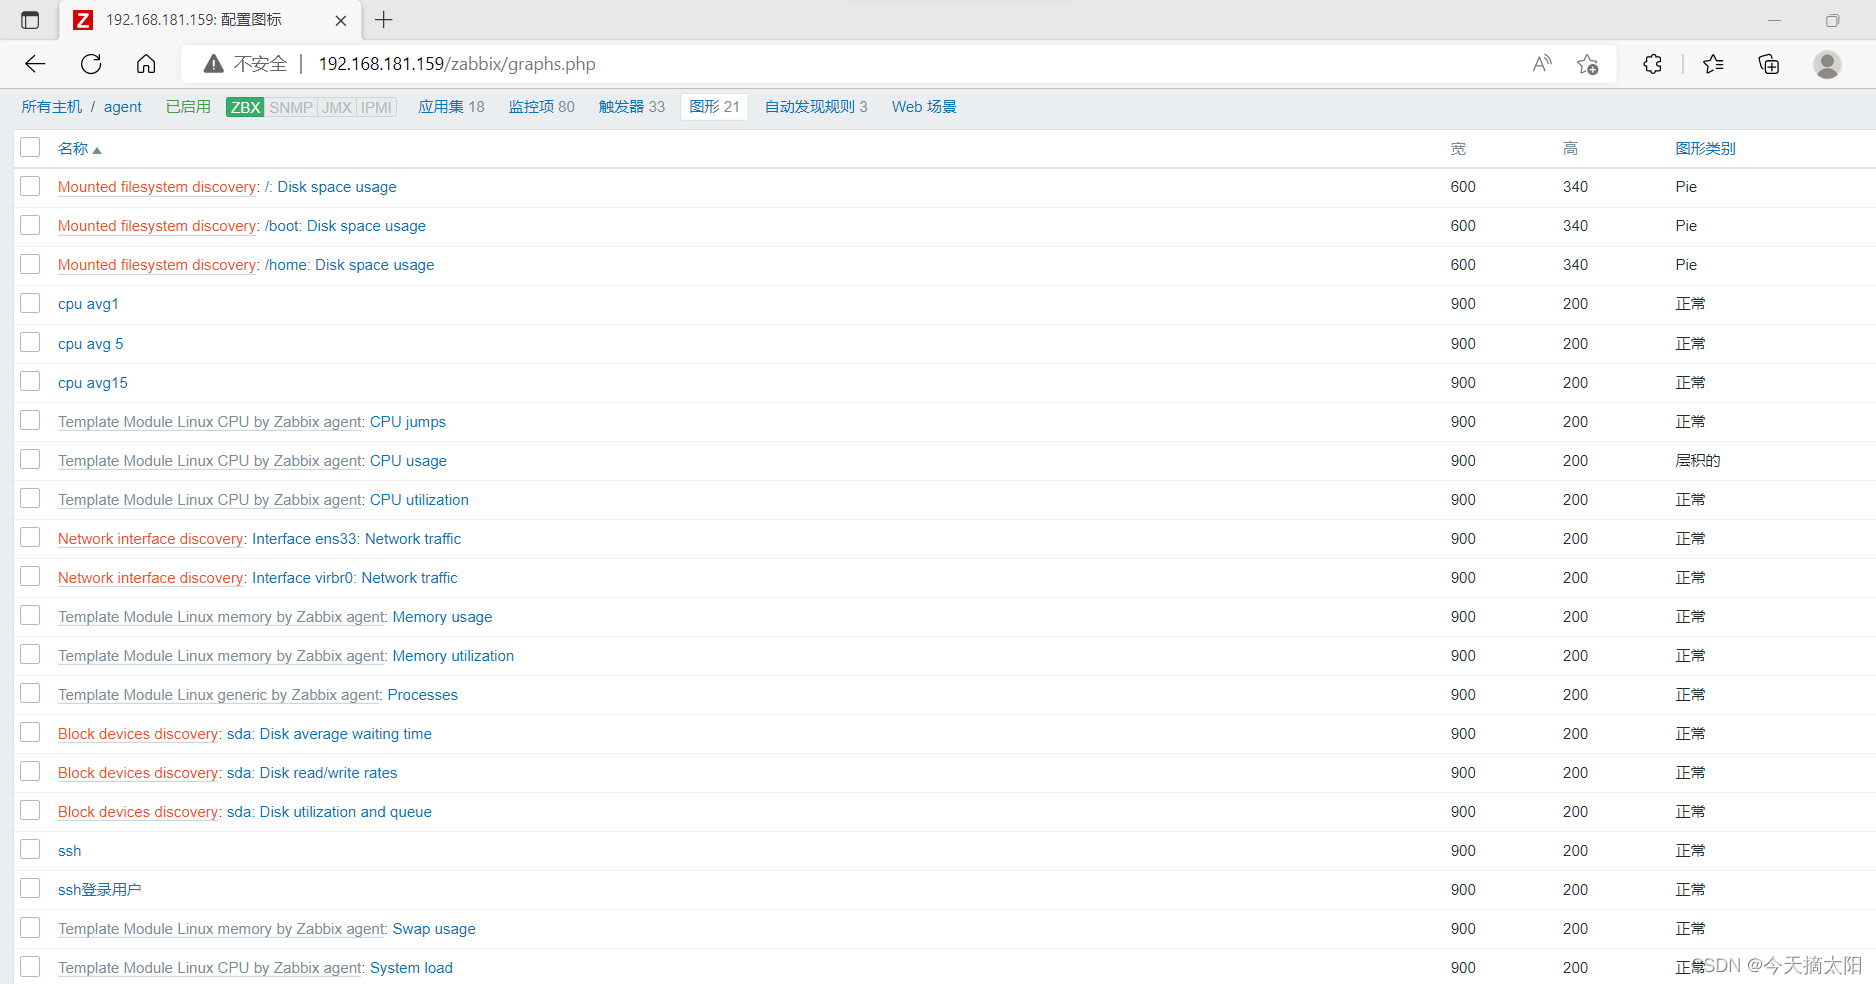Open 自动发现规则 3 tab

click(816, 107)
